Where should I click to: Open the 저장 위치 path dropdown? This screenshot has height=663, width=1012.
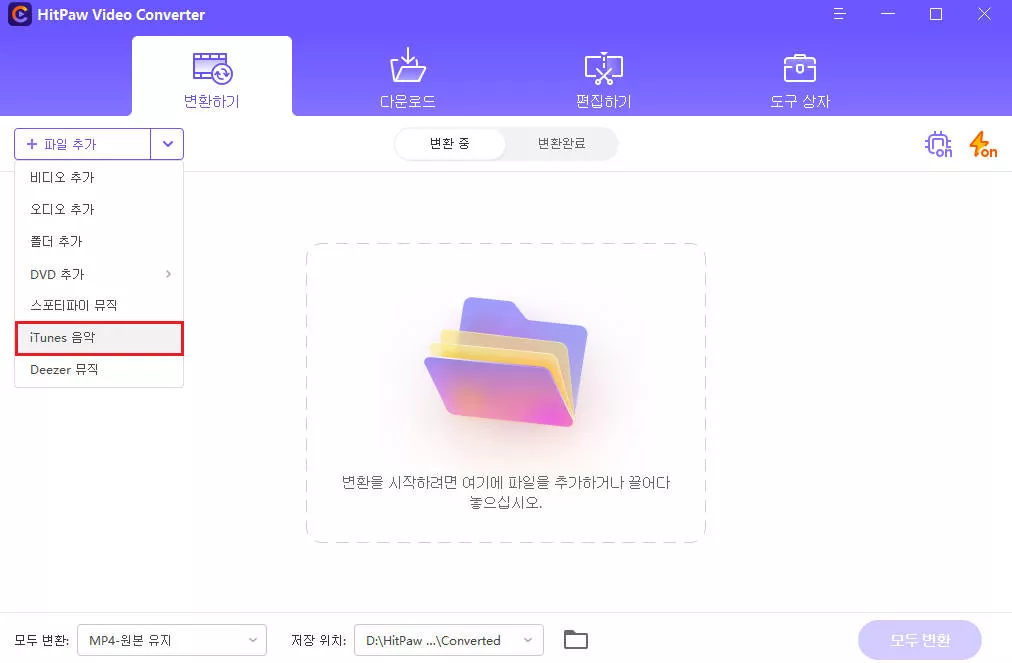tap(449, 640)
